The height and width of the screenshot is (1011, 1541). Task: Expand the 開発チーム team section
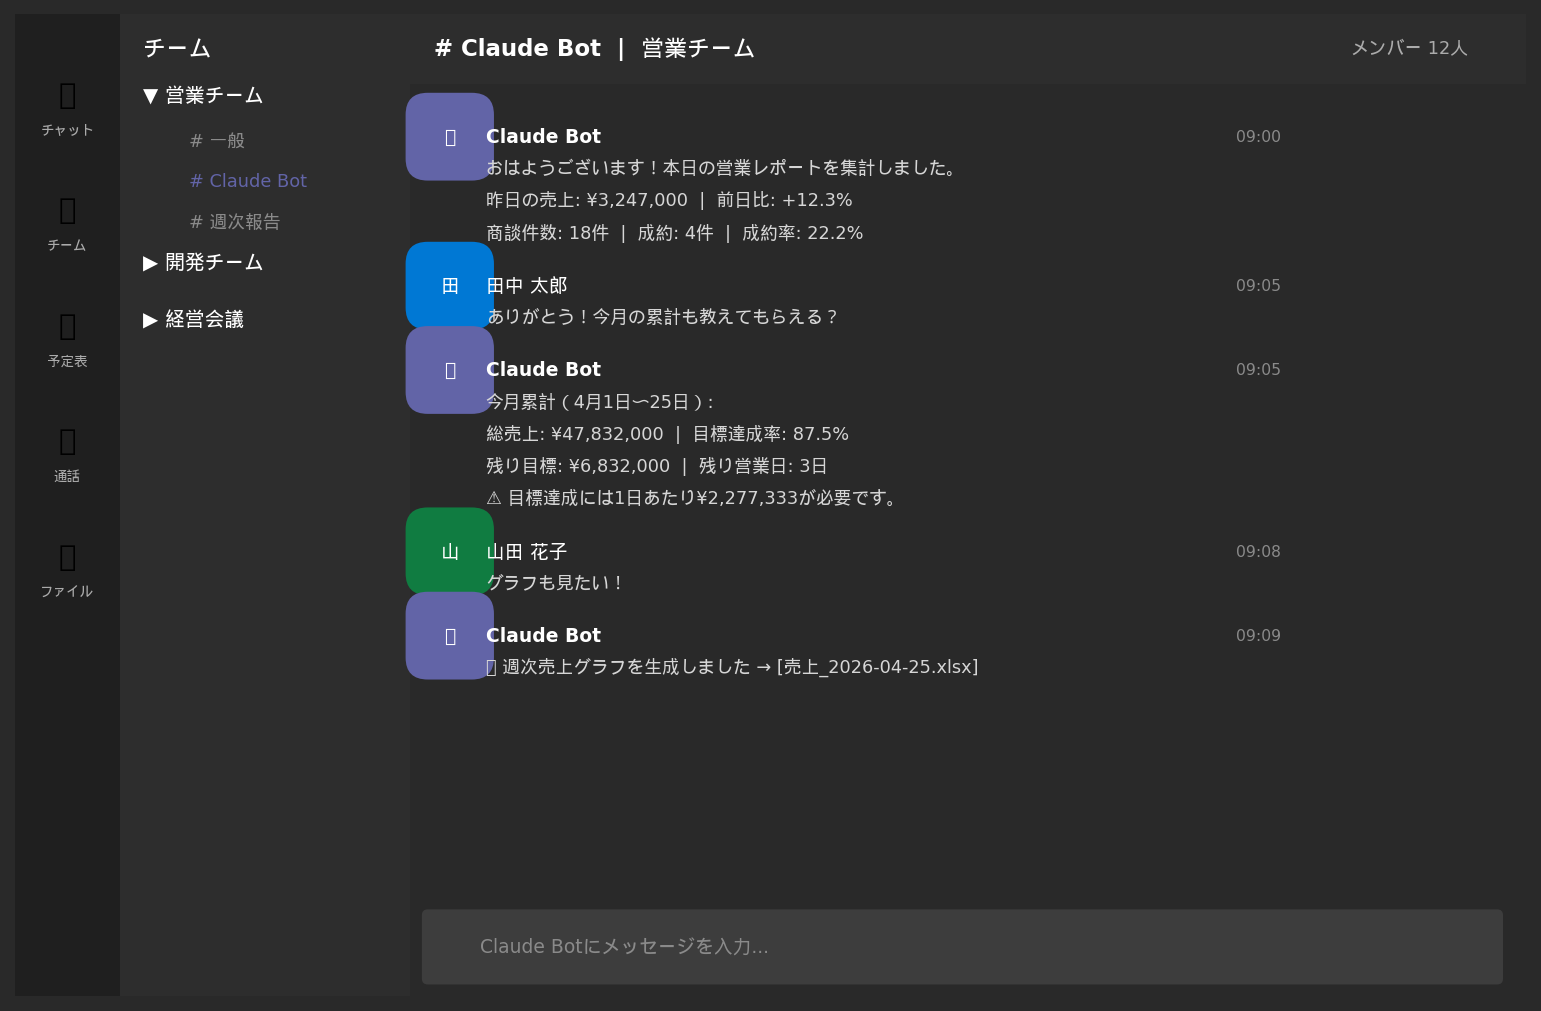coord(204,262)
